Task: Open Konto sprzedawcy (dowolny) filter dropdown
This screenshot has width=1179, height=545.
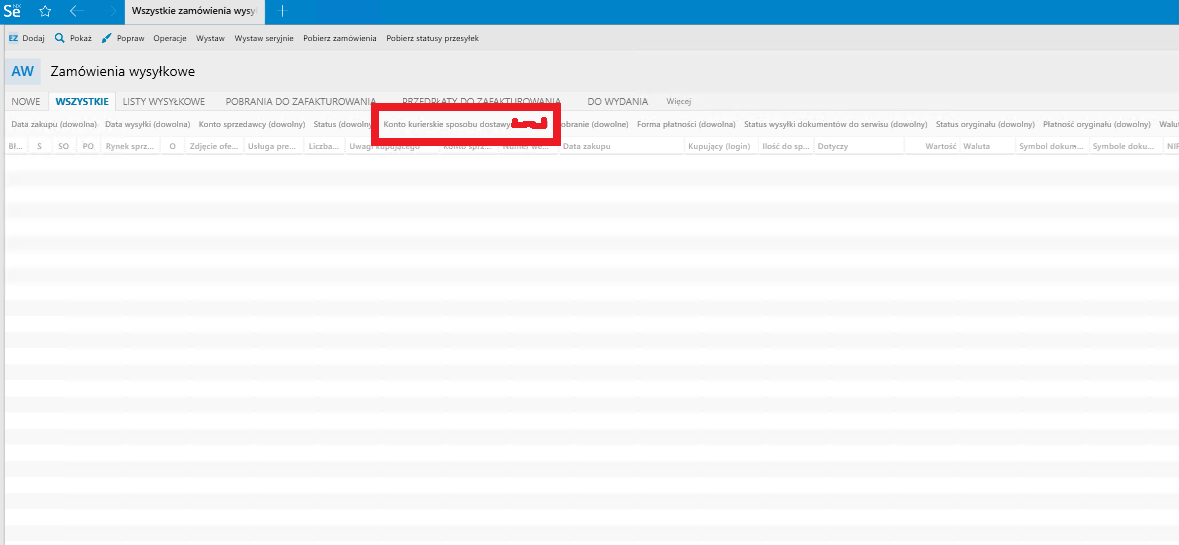Action: (259, 125)
